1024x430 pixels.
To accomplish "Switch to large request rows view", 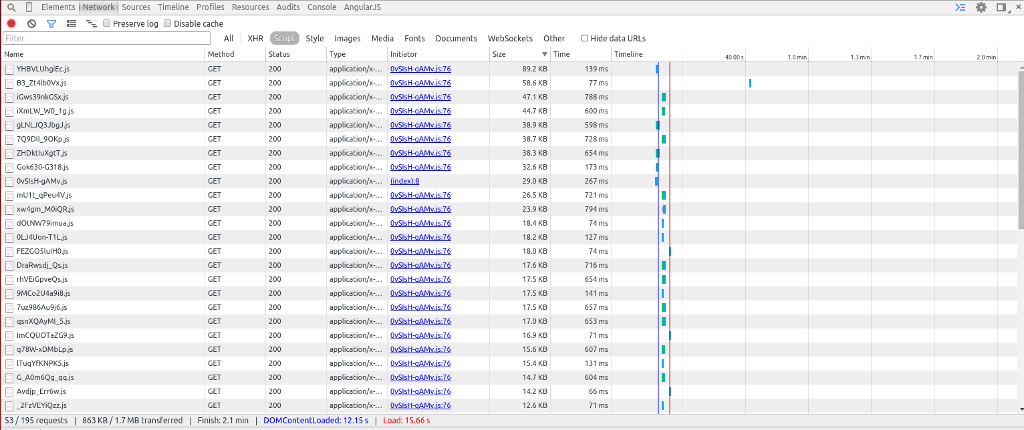I will click(x=72, y=24).
